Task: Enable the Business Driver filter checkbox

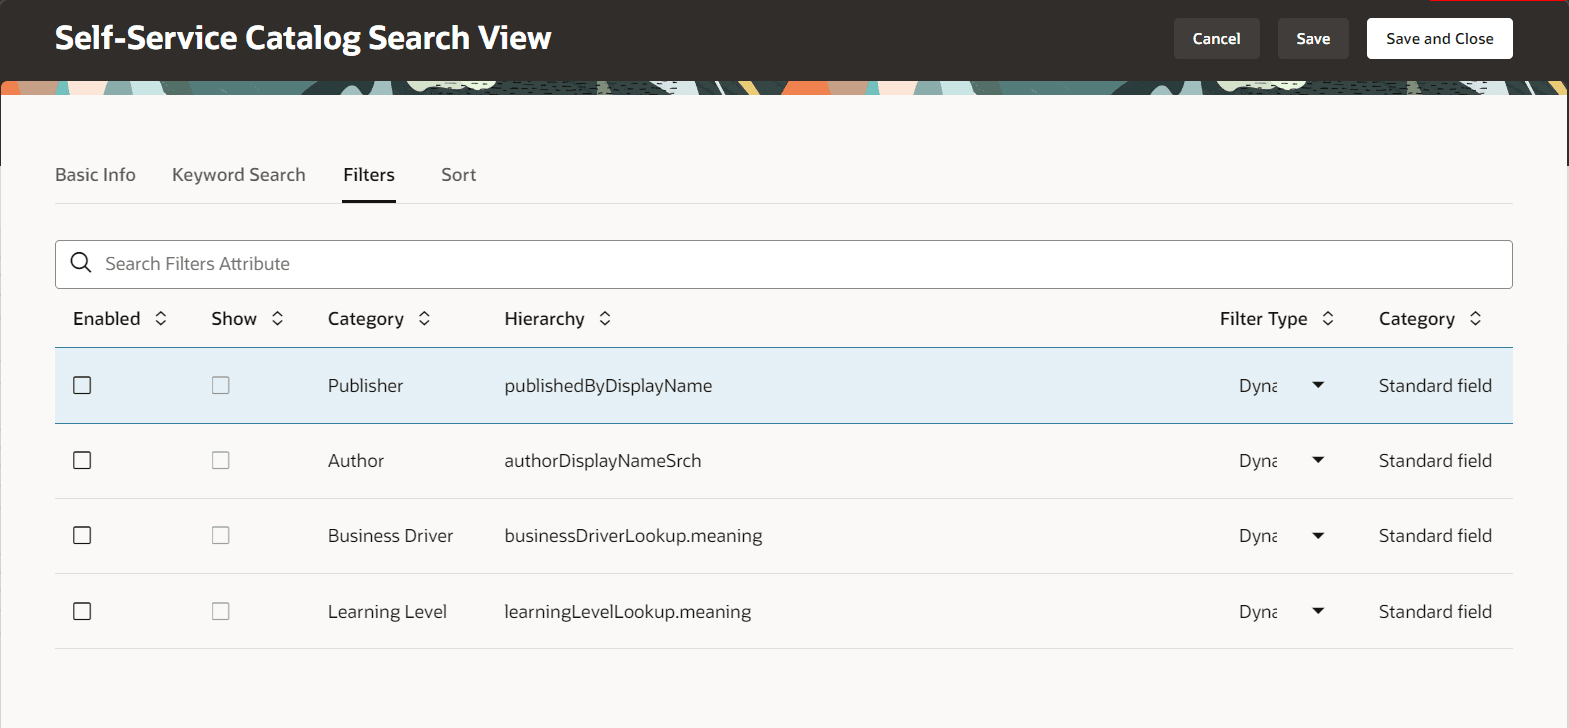Action: click(82, 535)
